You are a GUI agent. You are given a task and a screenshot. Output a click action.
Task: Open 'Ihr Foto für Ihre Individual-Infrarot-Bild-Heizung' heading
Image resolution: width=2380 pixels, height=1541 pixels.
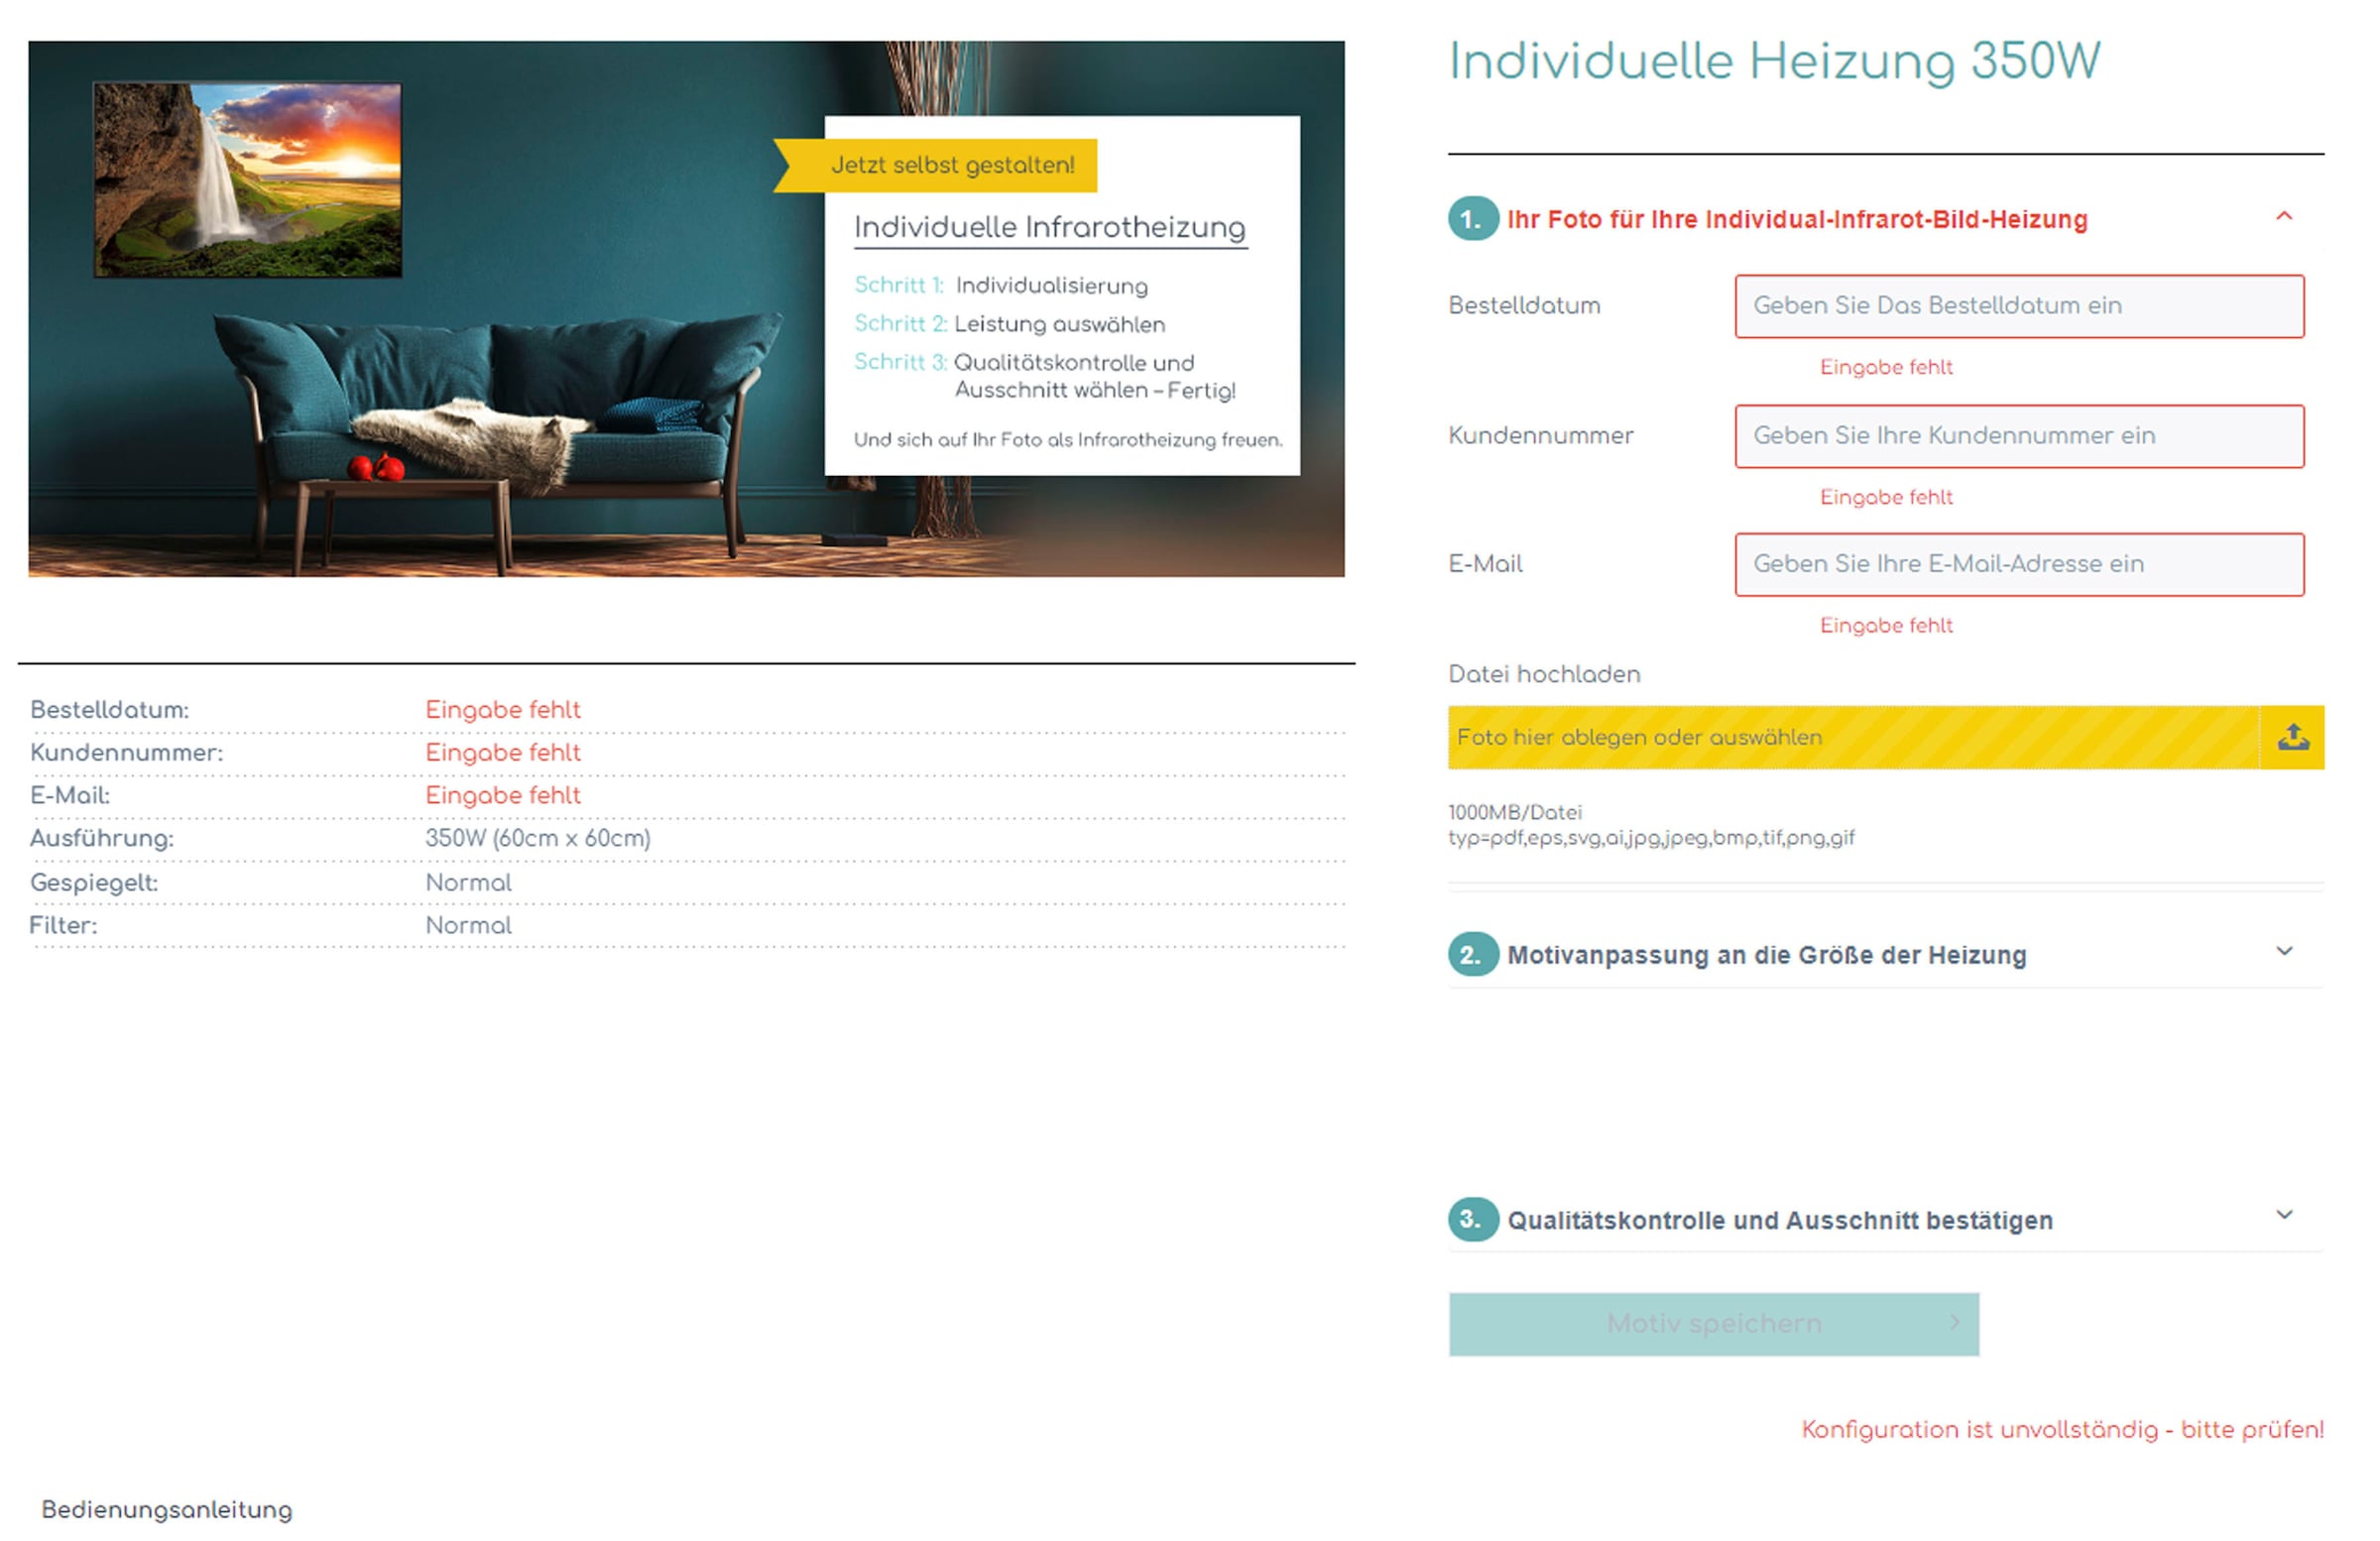click(1796, 220)
